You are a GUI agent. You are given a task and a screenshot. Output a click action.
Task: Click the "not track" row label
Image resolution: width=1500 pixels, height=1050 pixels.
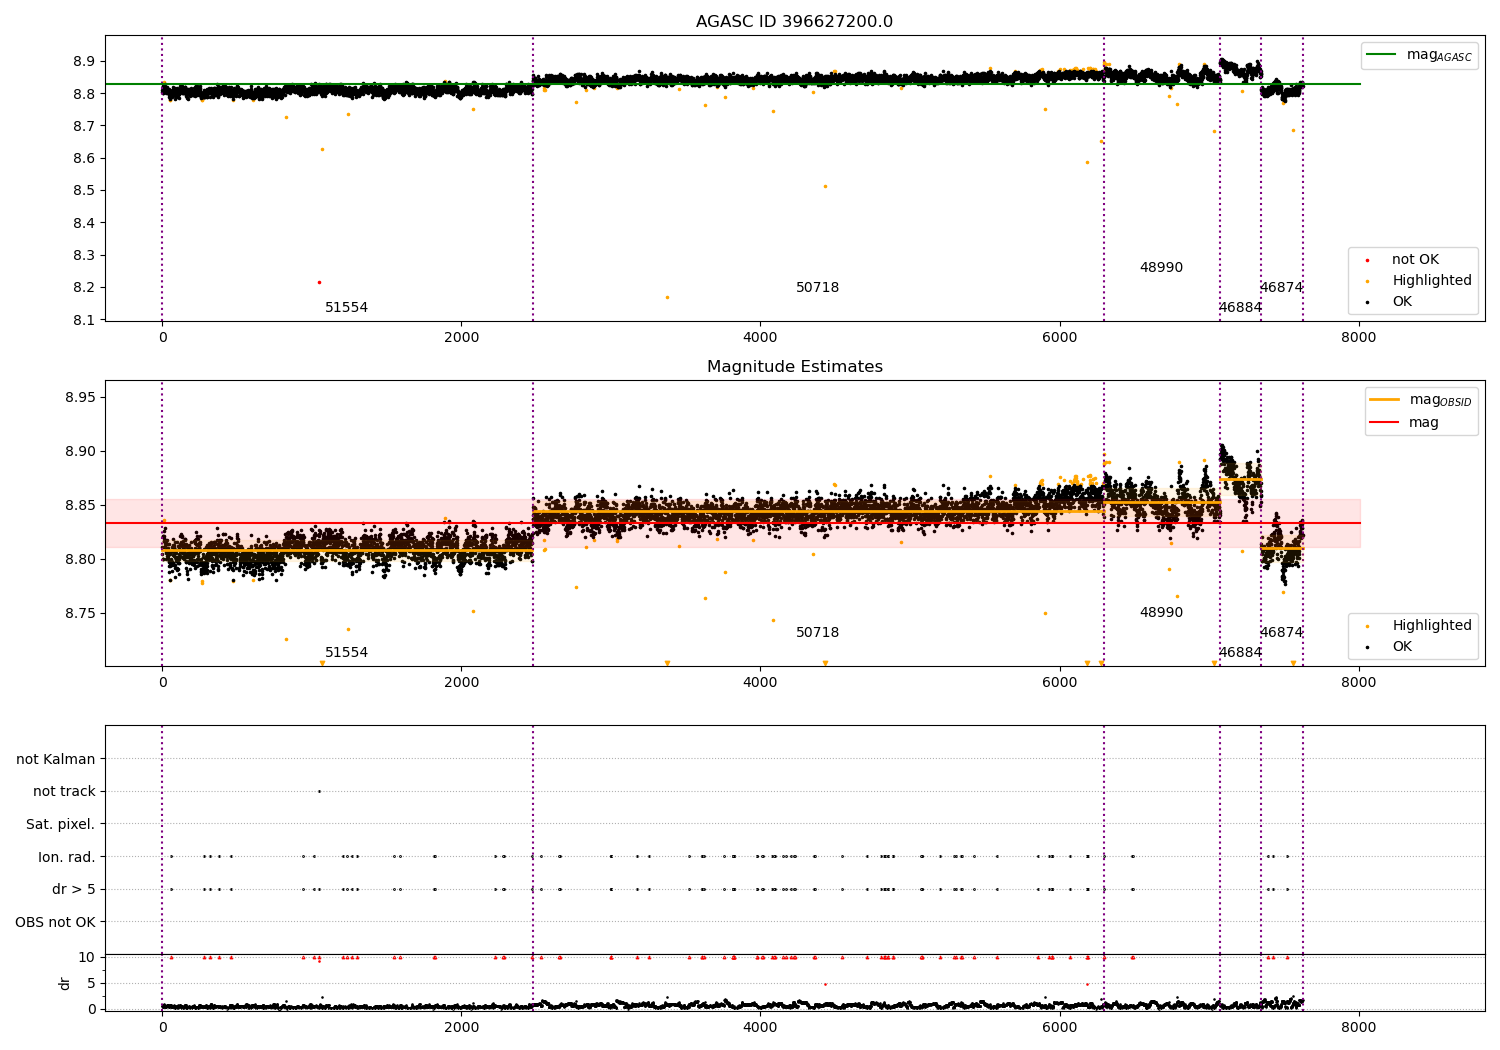(64, 792)
